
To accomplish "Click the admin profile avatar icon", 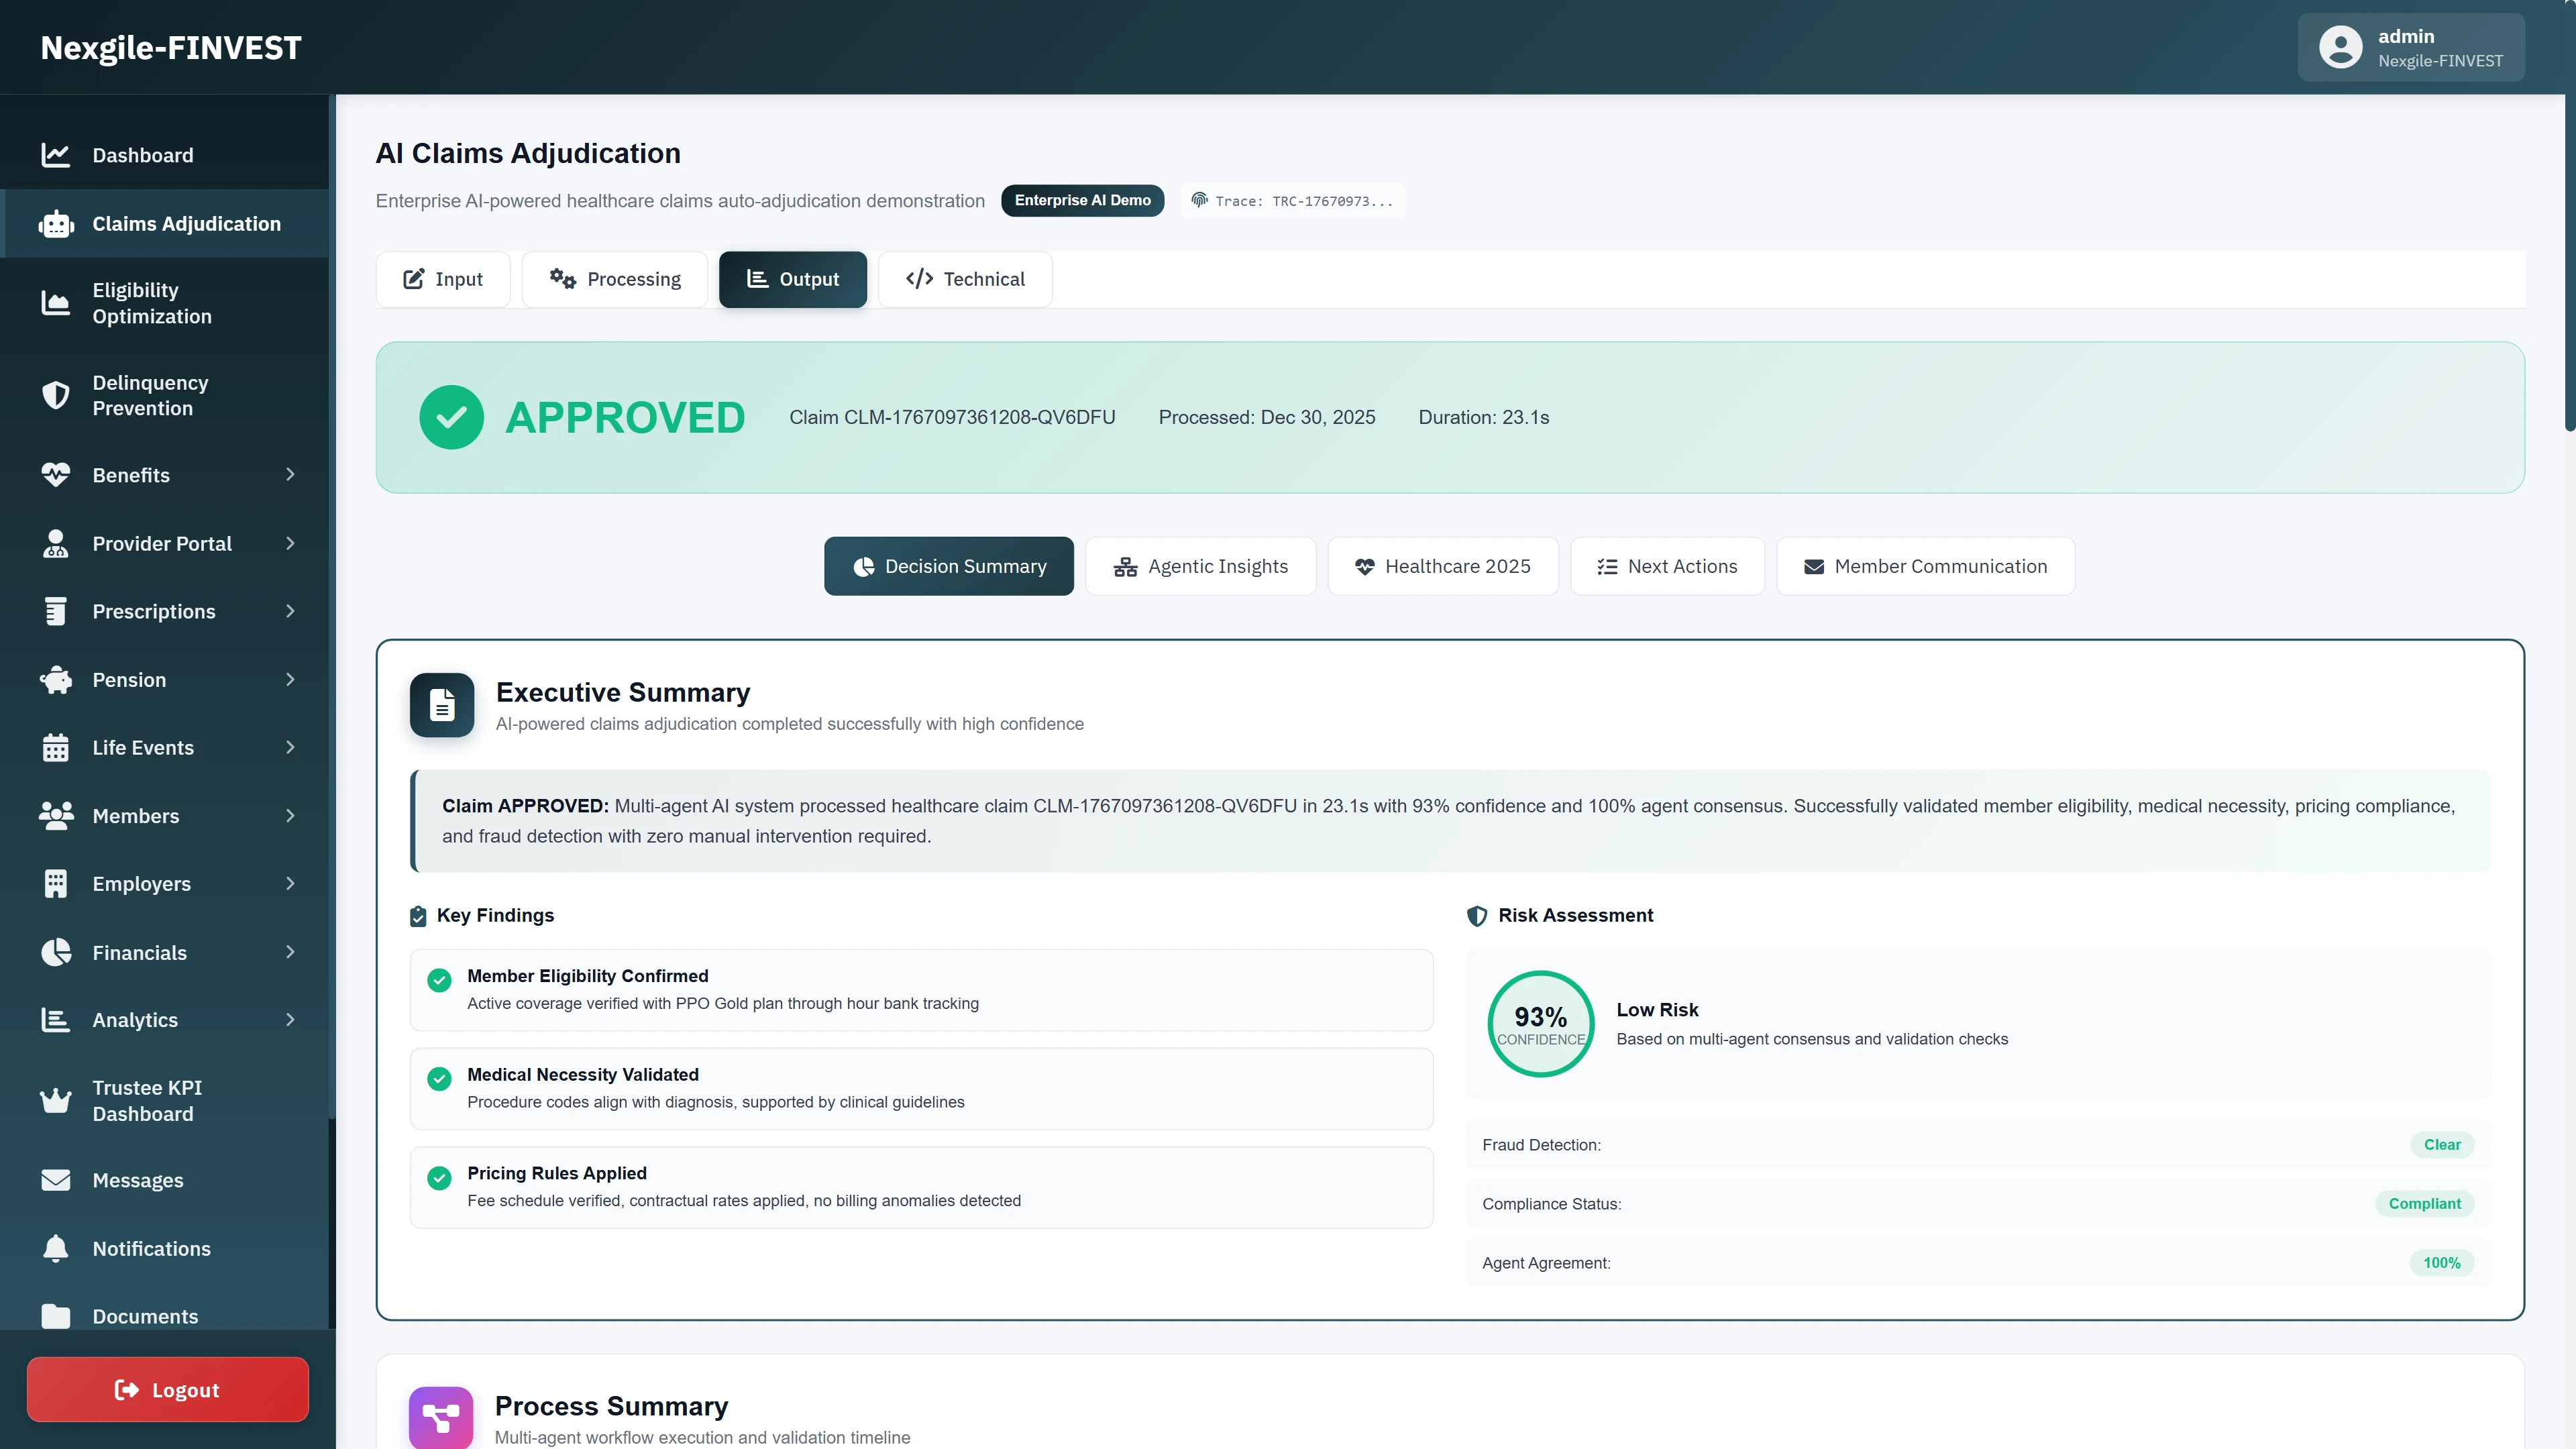I will 2340,46.
